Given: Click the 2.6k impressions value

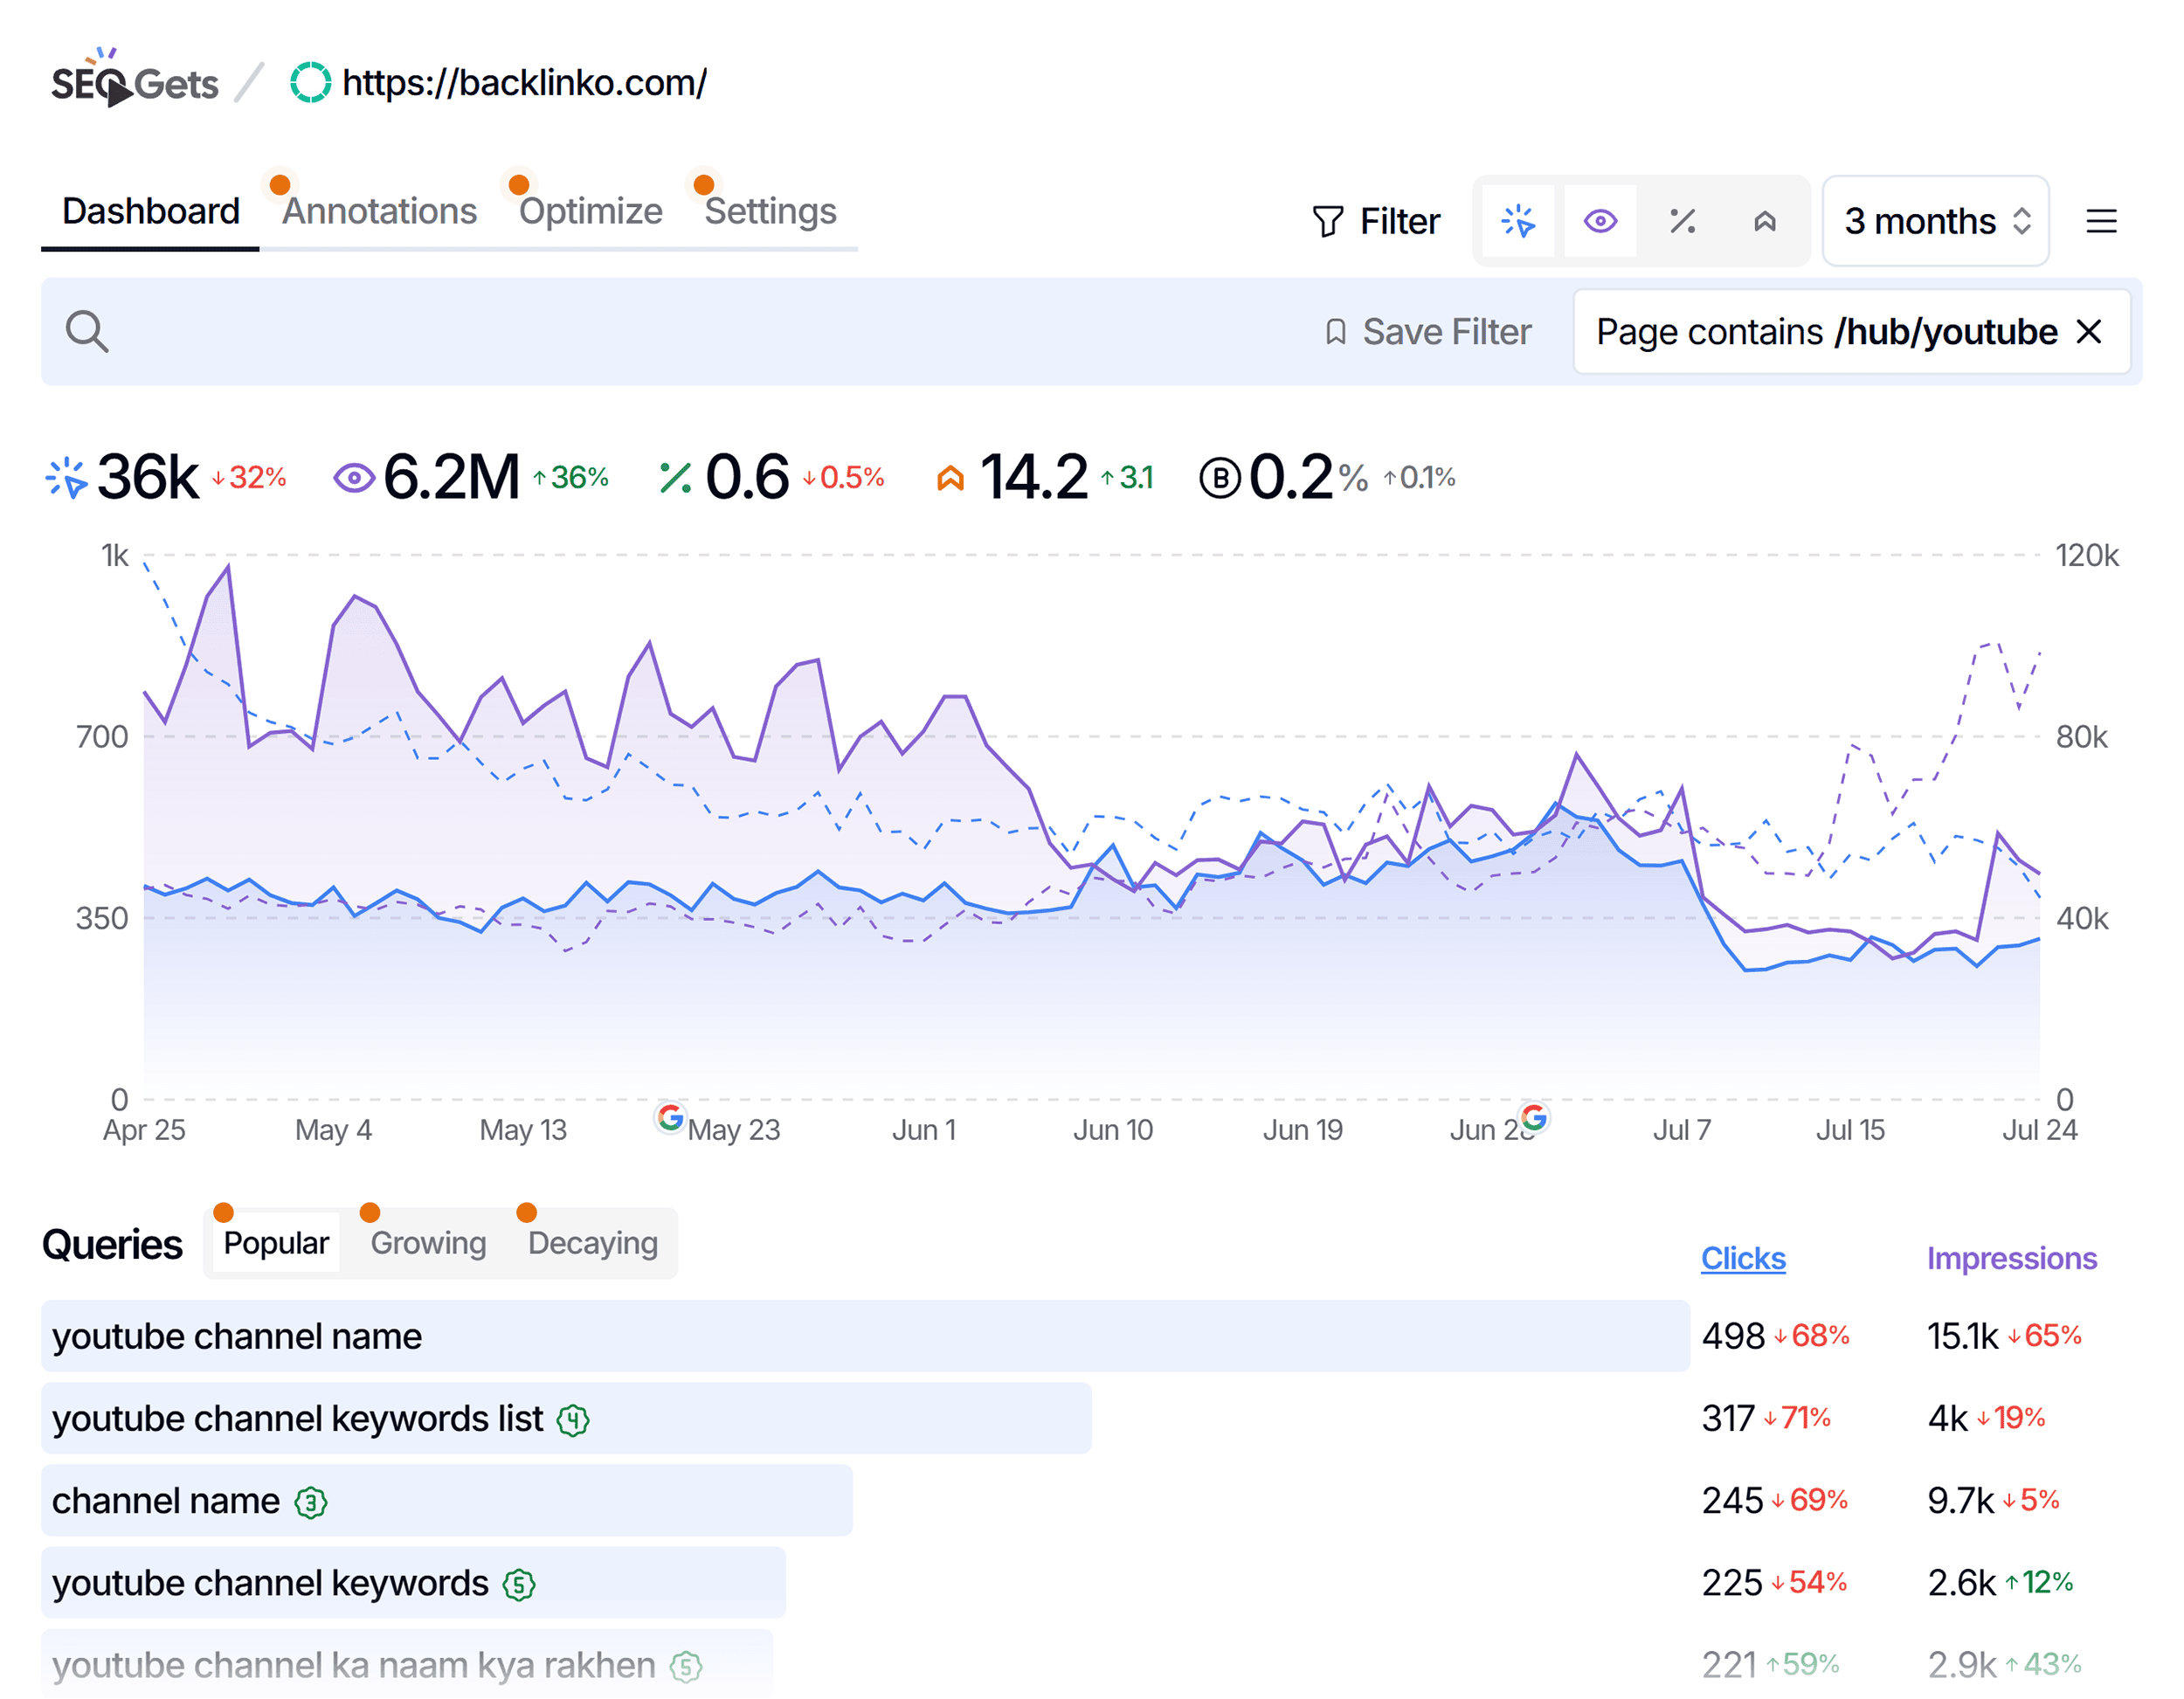Looking at the screenshot, I should 1961,1582.
